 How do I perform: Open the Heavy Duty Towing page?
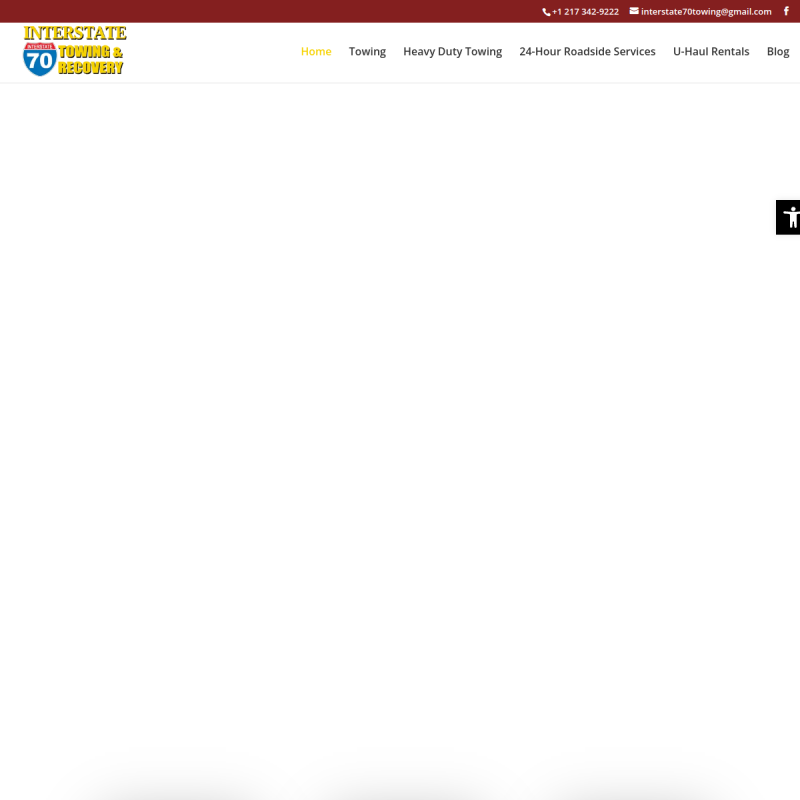pos(453,52)
